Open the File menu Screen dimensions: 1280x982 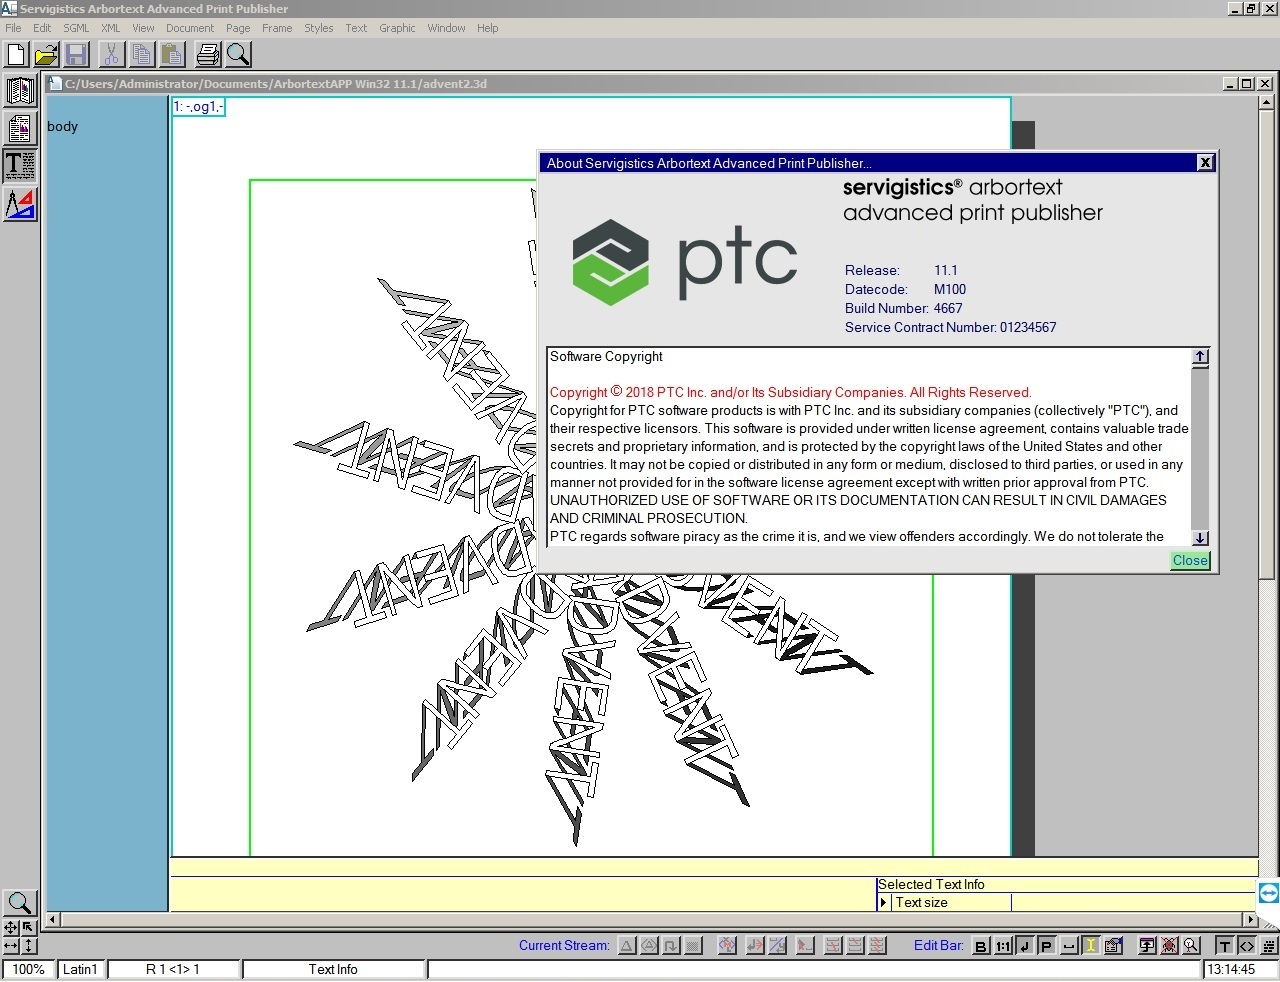pos(13,28)
